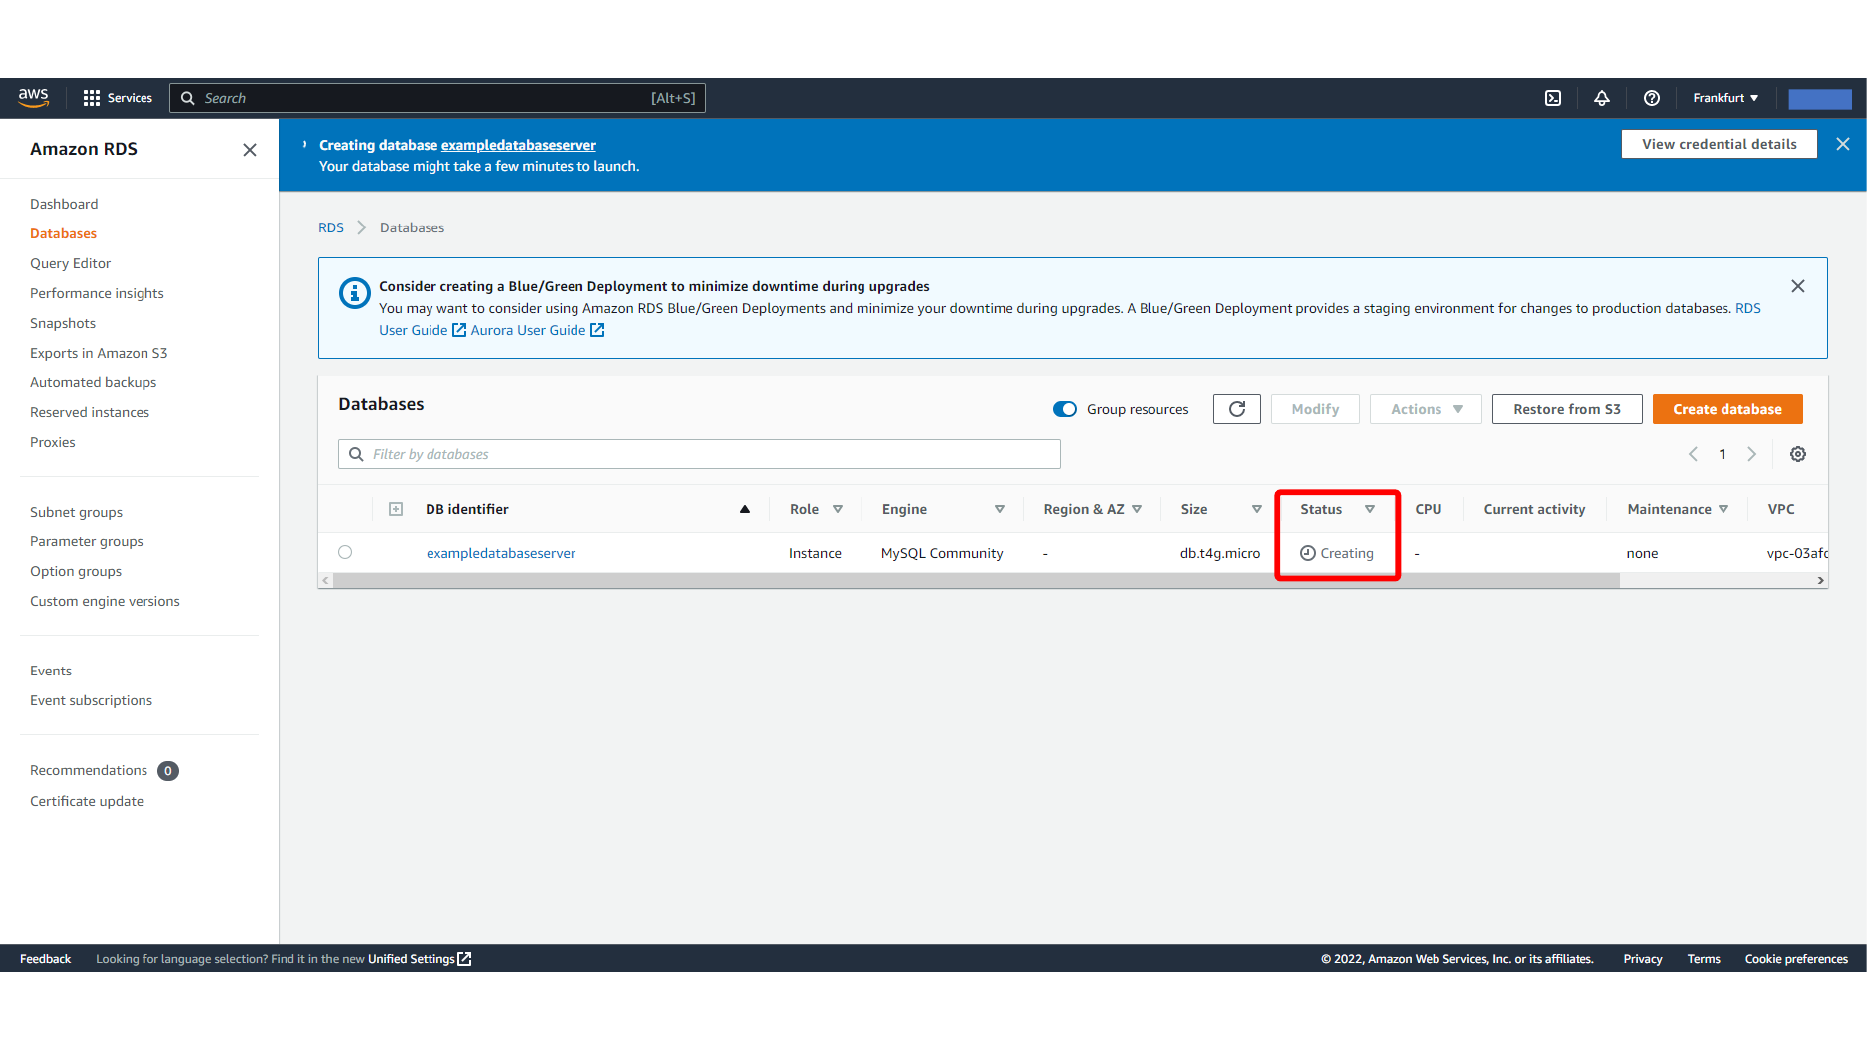The image size is (1867, 1050).
Task: Open the Aurora User Guide link
Action: [537, 330]
